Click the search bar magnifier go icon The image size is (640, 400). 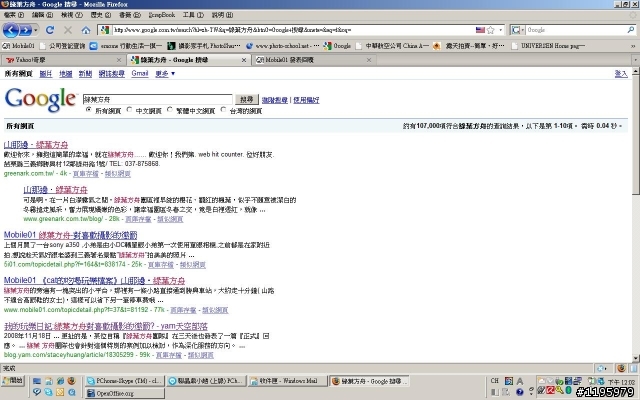(x=631, y=30)
